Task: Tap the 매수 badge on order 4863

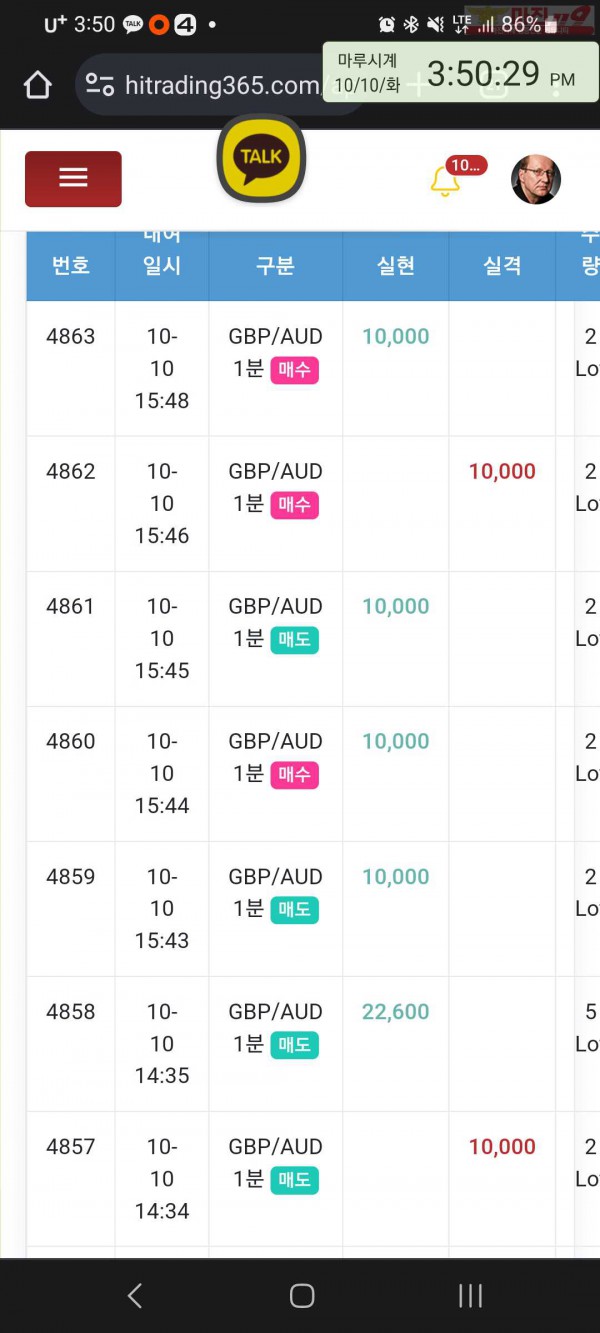Action: [x=295, y=370]
